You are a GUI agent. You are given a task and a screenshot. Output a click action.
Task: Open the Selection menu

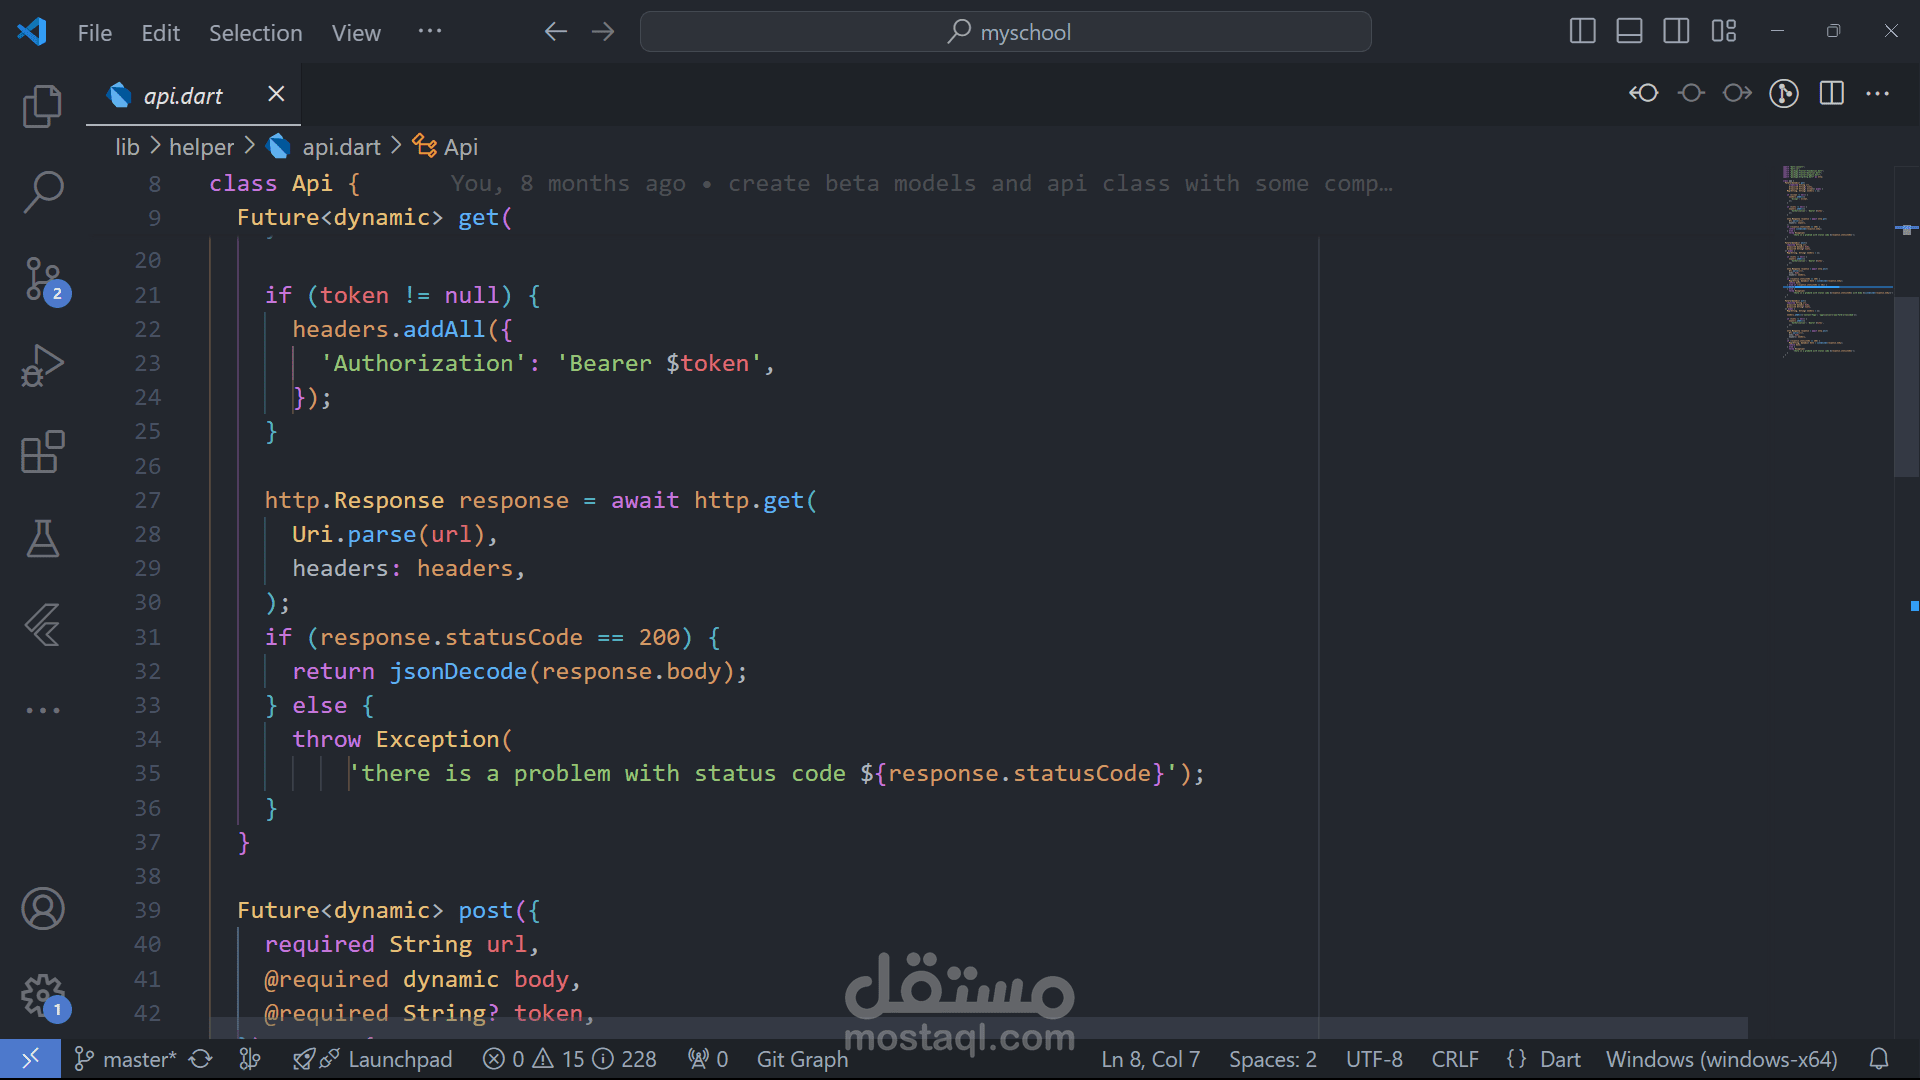click(x=255, y=33)
